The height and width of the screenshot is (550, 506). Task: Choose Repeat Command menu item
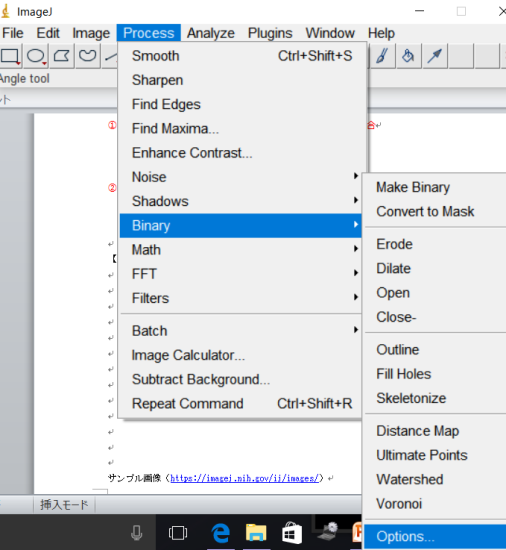[x=241, y=403]
